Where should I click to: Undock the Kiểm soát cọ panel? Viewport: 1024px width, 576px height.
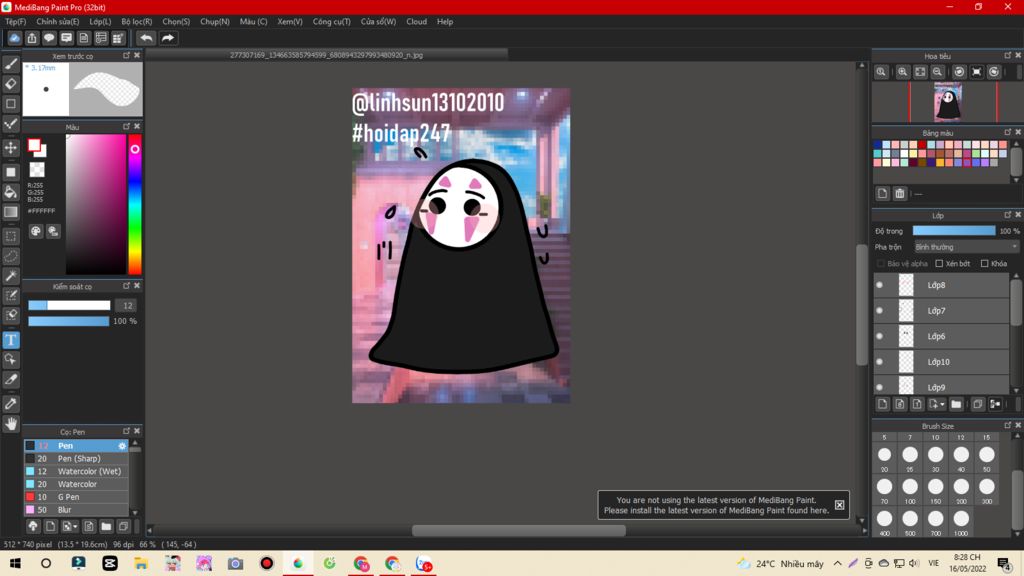(x=126, y=286)
